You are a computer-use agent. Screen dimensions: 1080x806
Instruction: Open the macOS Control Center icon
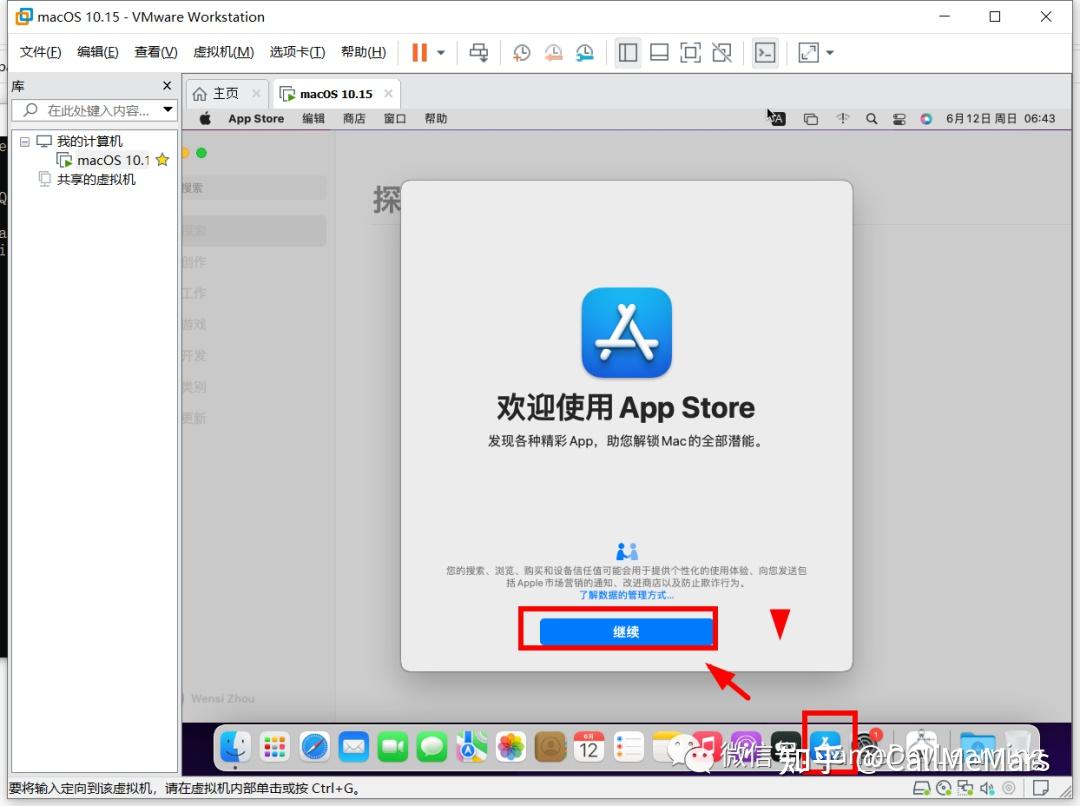point(899,118)
